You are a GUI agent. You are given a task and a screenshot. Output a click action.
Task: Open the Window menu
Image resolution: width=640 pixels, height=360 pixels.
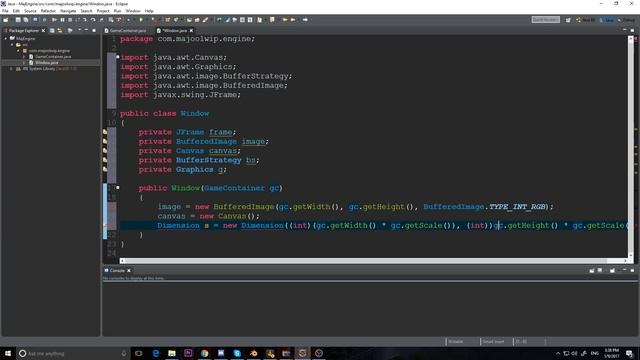(x=133, y=11)
